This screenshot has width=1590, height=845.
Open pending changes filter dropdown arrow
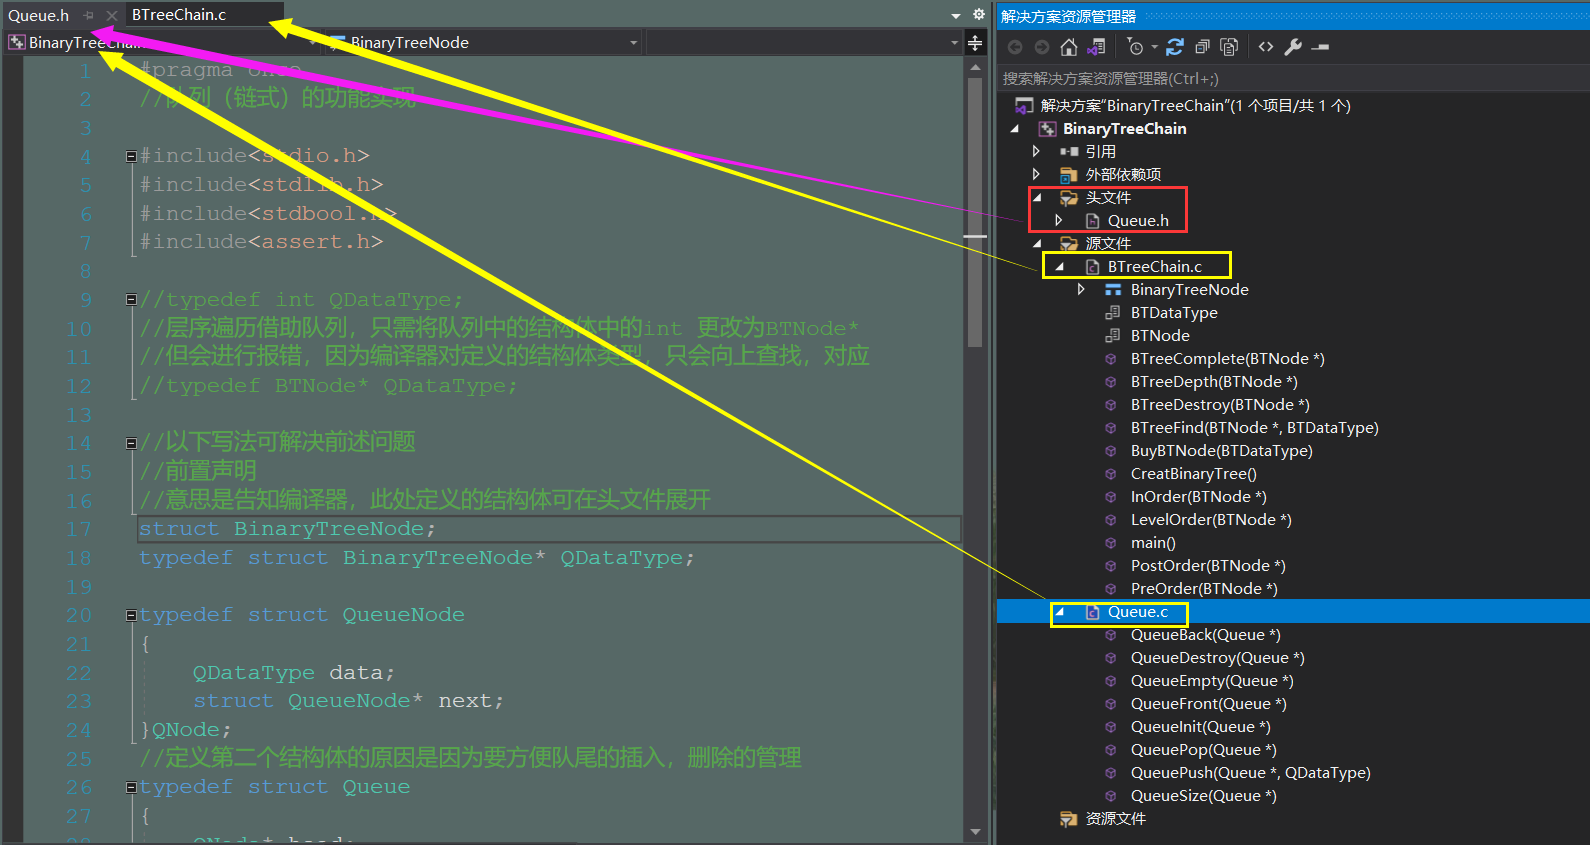1154,47
